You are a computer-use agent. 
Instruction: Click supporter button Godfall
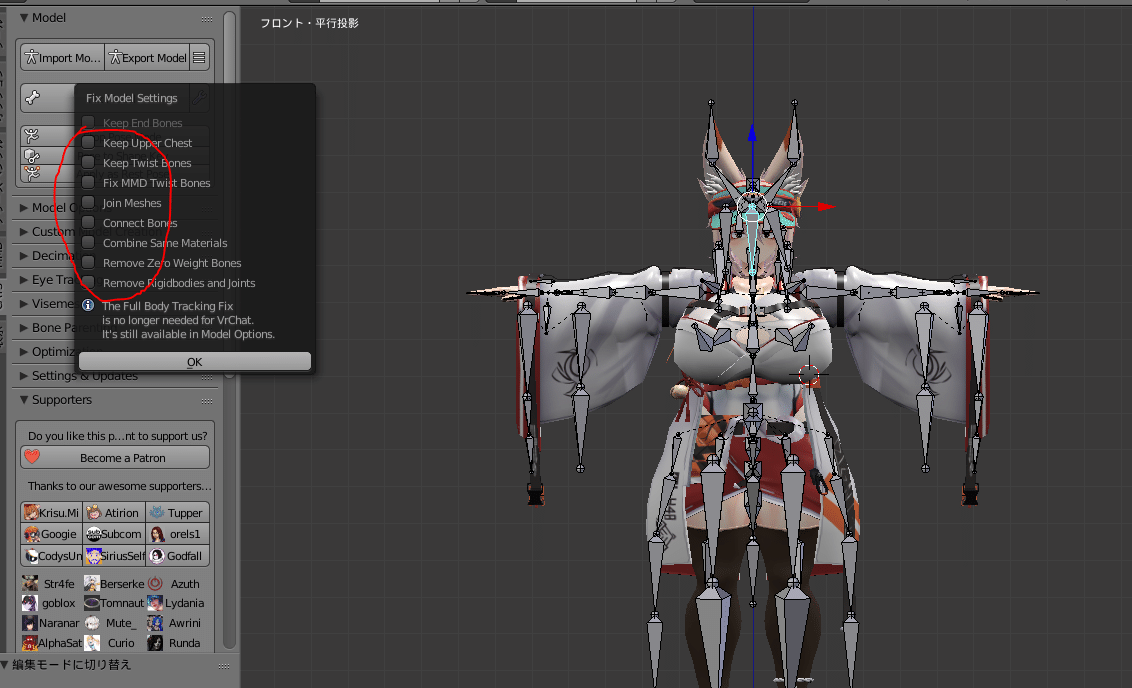coord(178,556)
